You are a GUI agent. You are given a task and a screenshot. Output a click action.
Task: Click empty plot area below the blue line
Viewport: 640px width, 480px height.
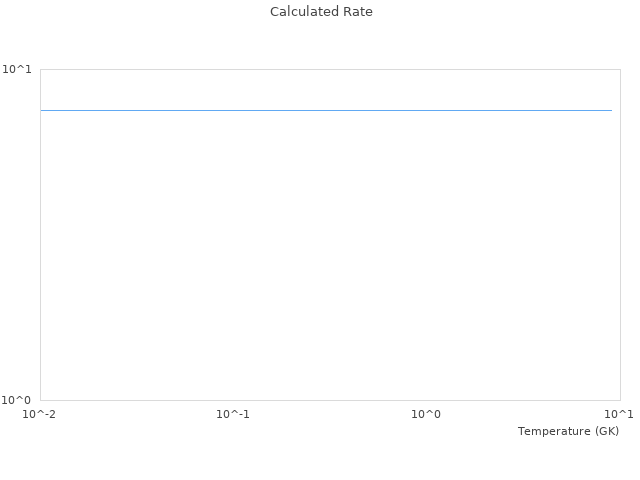[x=326, y=260]
